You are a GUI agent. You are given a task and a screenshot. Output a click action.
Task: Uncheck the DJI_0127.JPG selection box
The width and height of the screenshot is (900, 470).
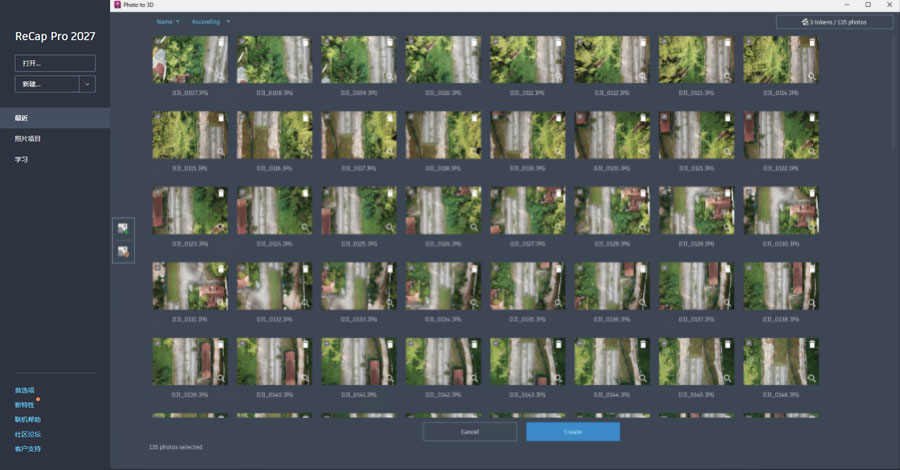[494, 193]
